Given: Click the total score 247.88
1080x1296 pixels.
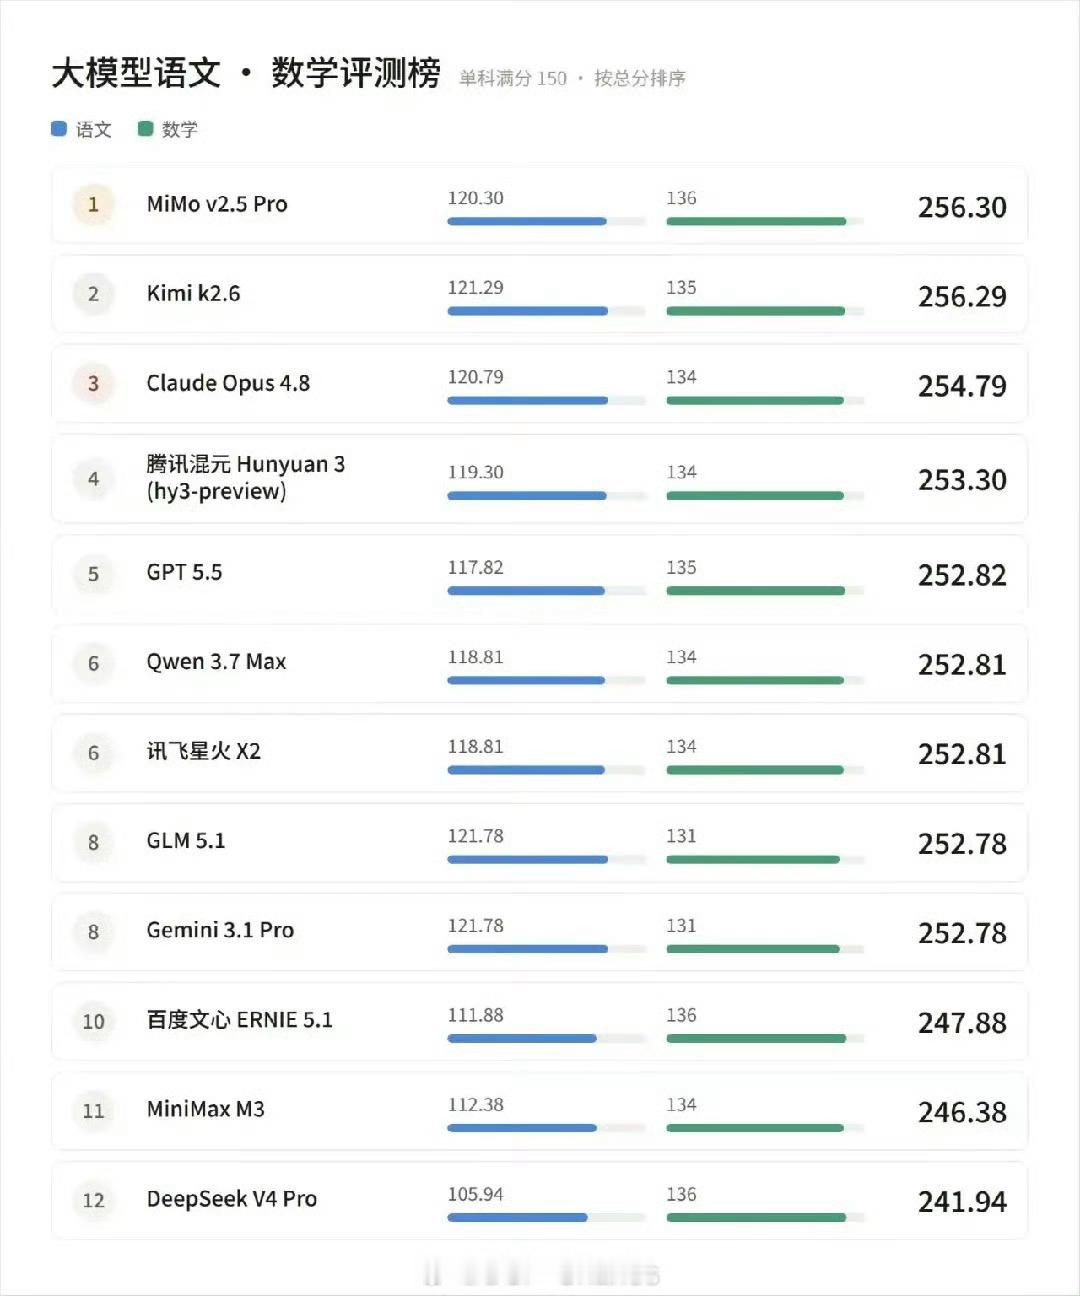Looking at the screenshot, I should click(962, 1023).
